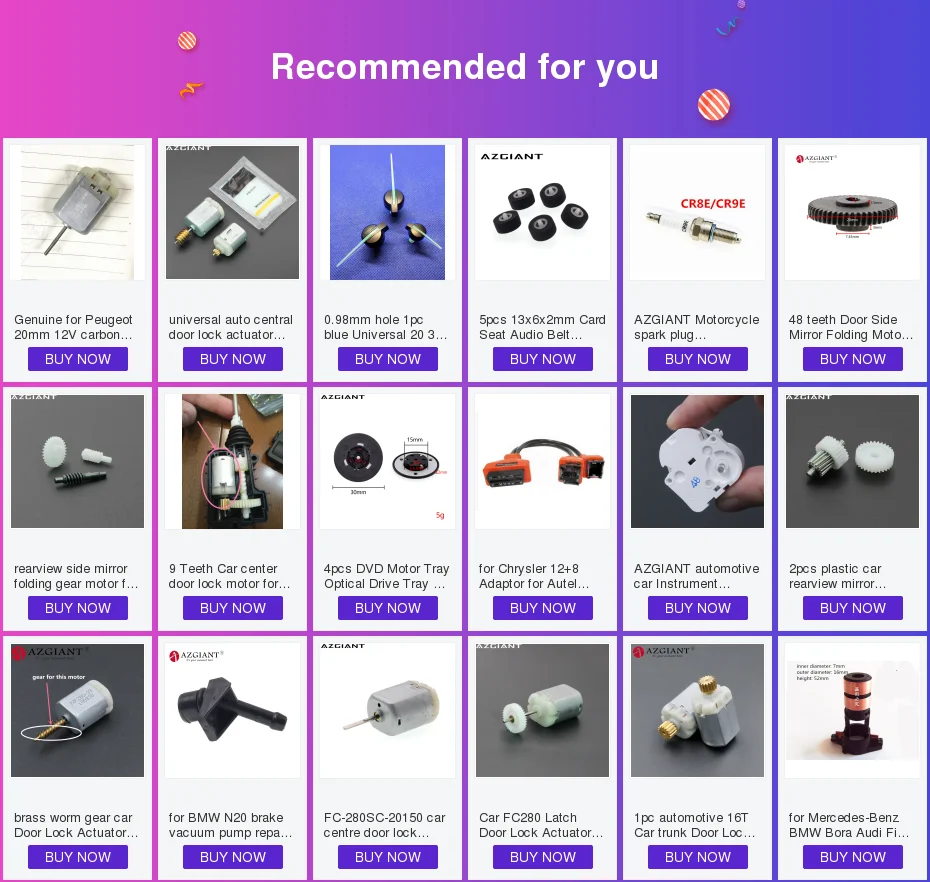This screenshot has width=930, height=882.
Task: Open the FC-280SC-20150 car centre door lock title
Action: coord(384,825)
